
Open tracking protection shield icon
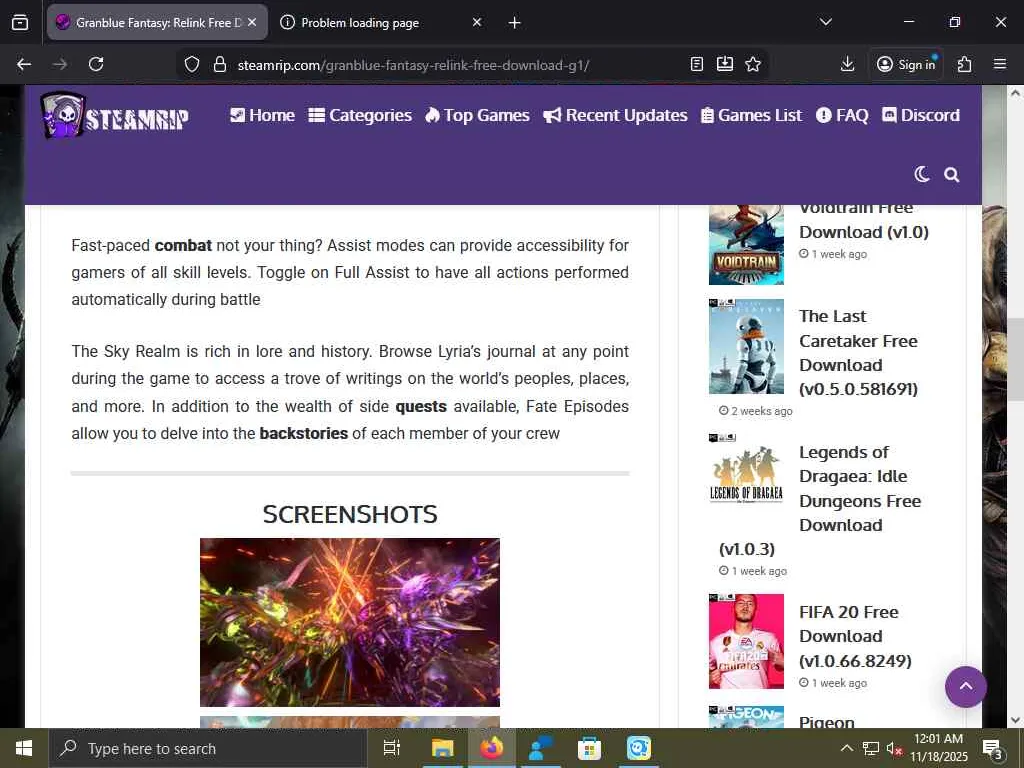[x=191, y=64]
